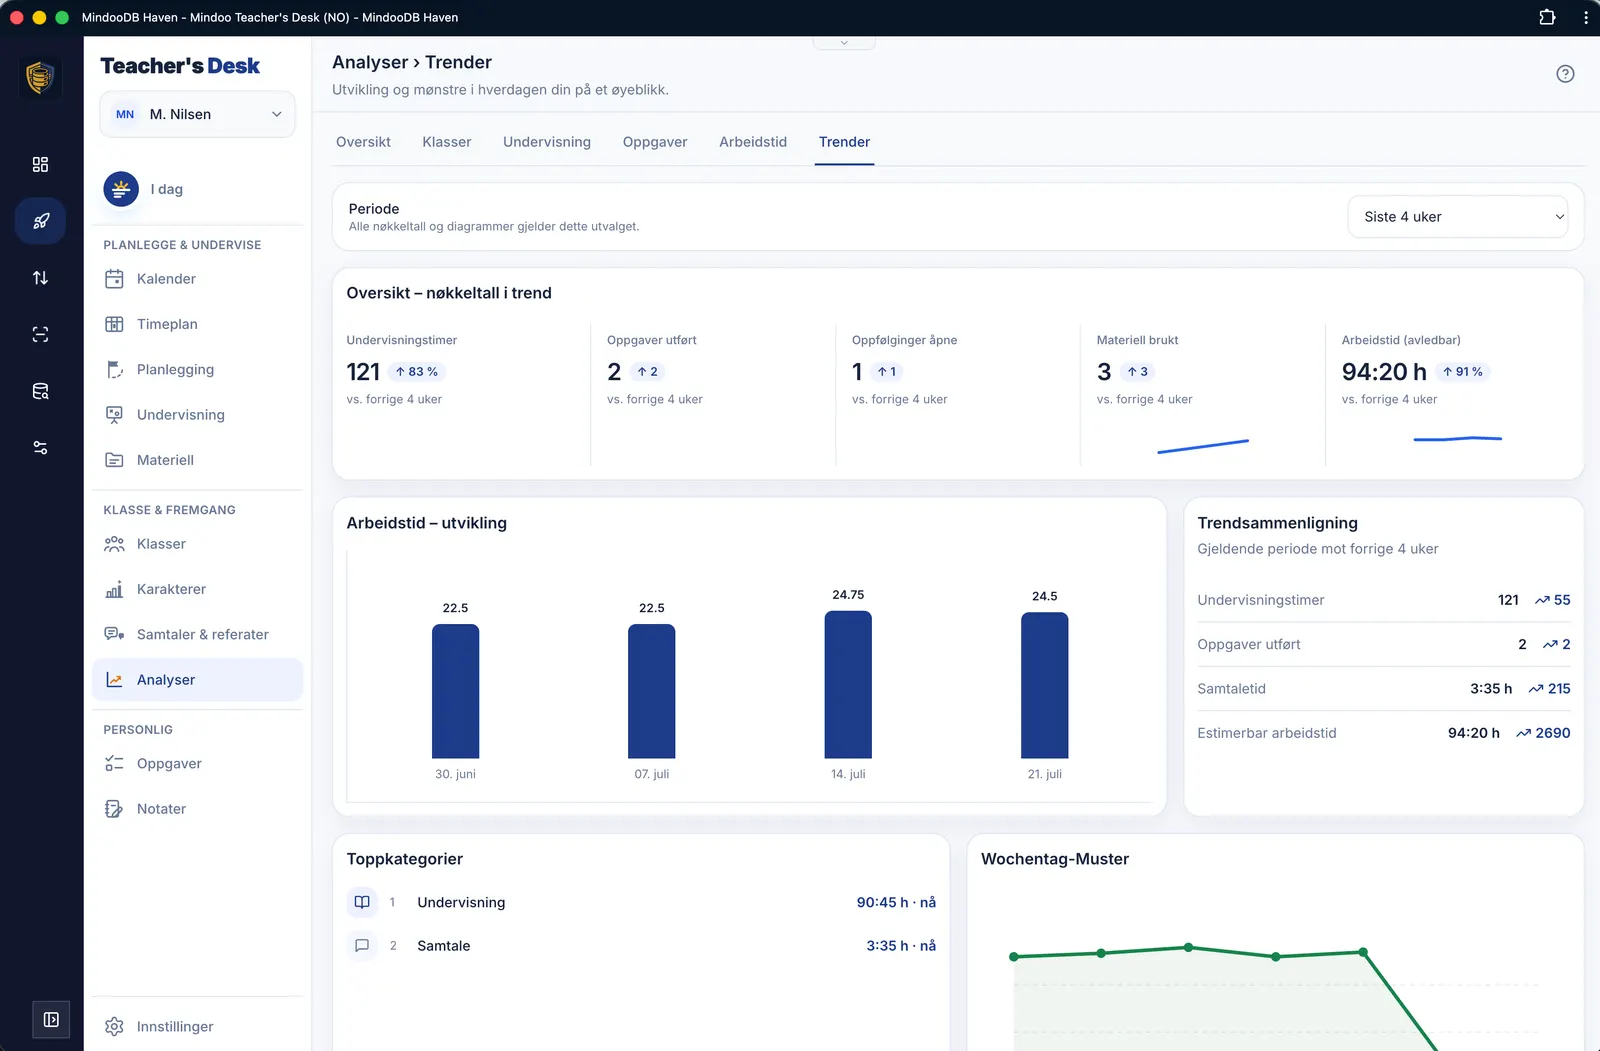Click the help question mark icon
This screenshot has width=1600, height=1051.
coord(1565,74)
